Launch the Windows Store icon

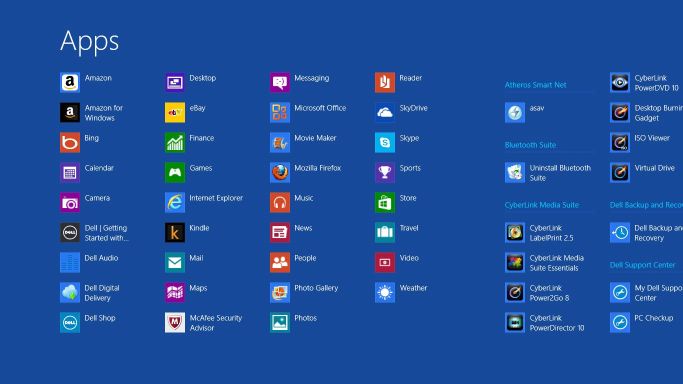coord(385,202)
